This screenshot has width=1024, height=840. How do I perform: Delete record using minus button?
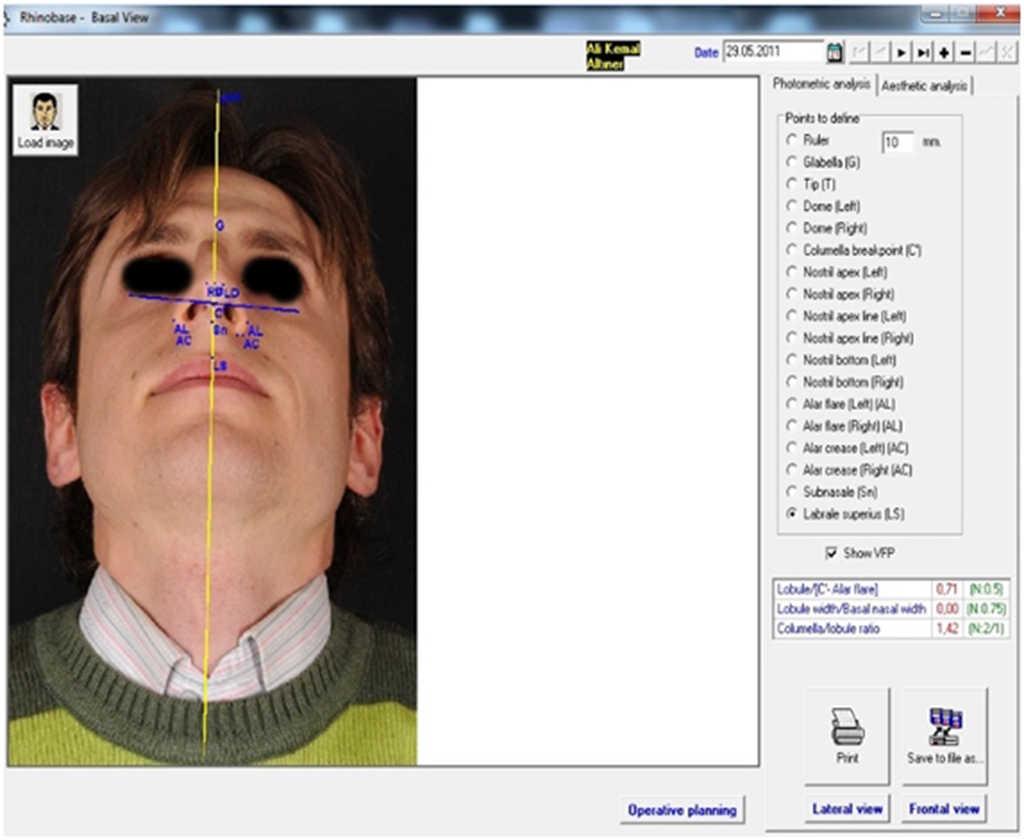tap(965, 52)
